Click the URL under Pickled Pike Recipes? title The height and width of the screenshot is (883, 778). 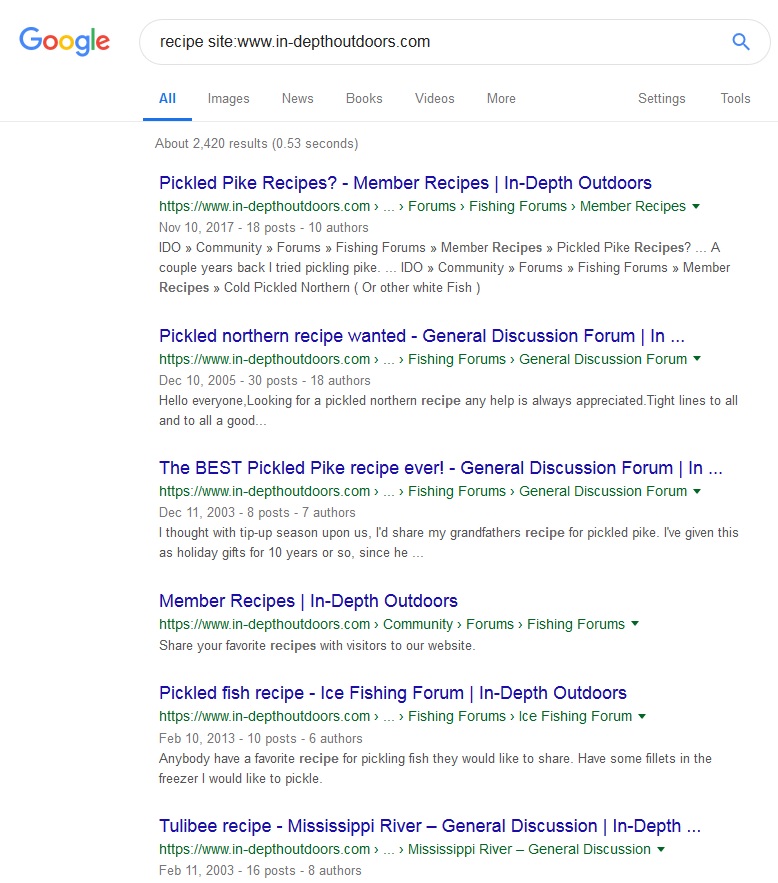coord(422,206)
